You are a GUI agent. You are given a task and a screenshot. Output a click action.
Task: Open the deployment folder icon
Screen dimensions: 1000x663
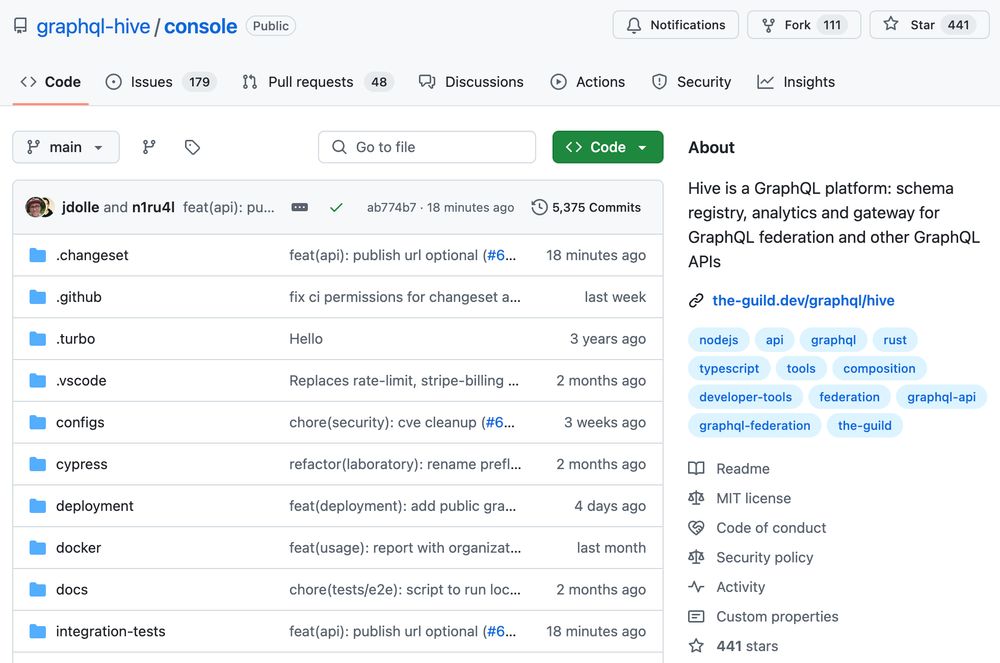tap(38, 506)
